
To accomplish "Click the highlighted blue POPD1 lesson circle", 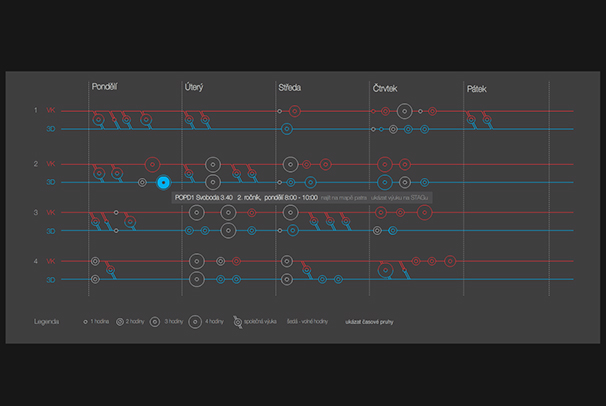I will [164, 183].
